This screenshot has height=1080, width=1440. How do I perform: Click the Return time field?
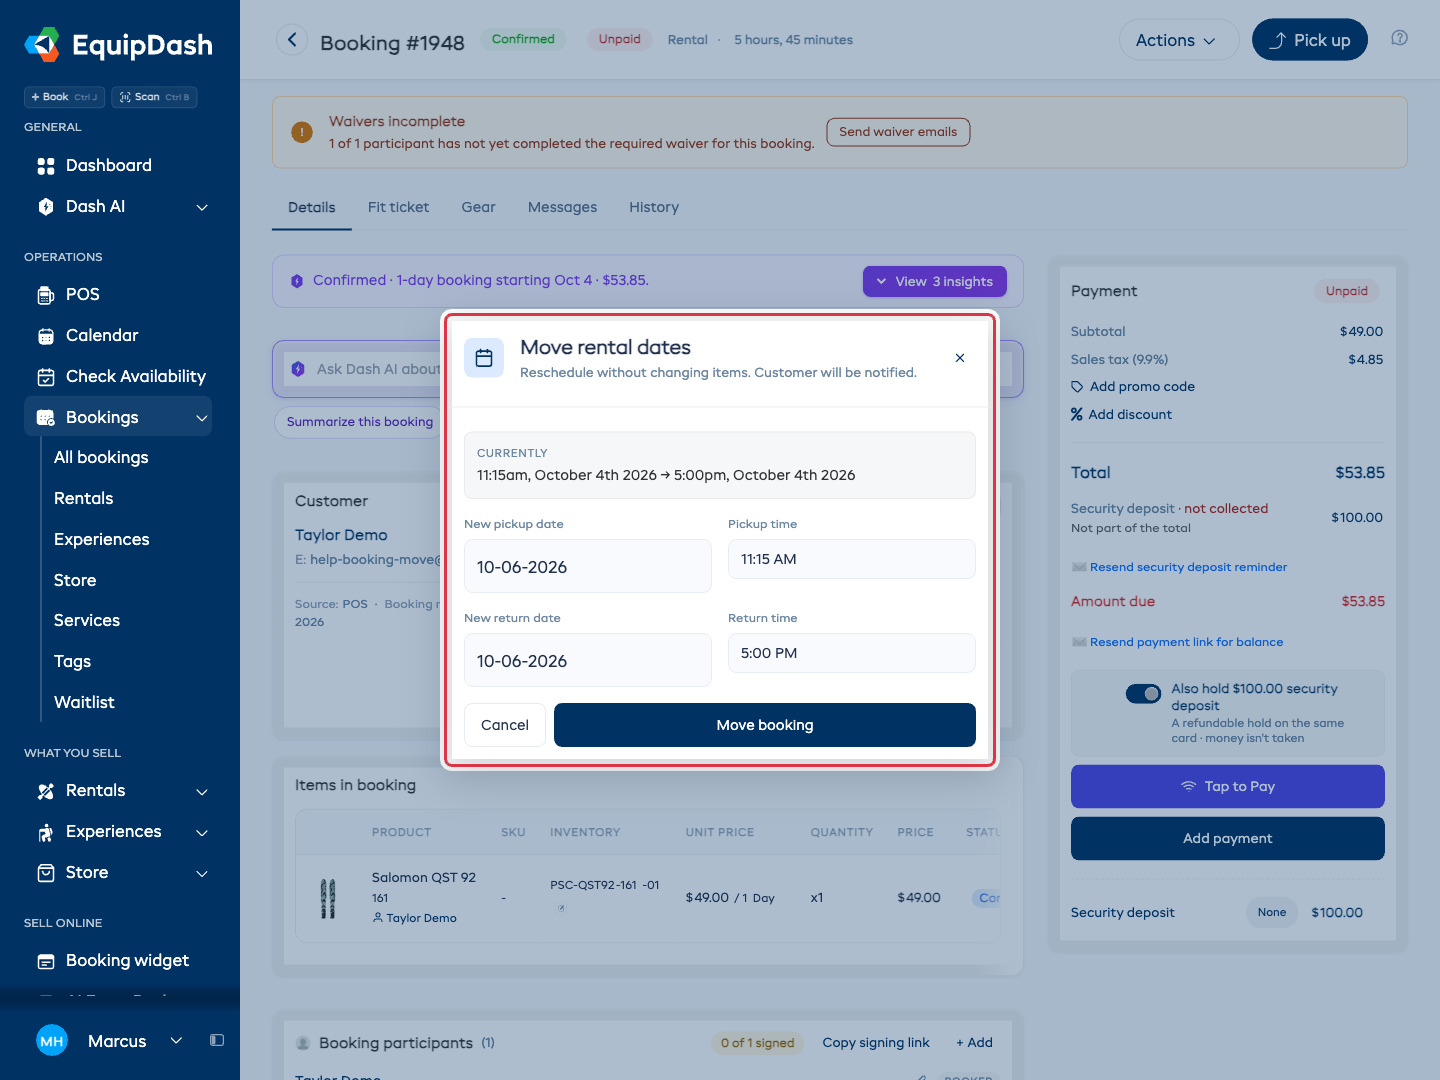(x=852, y=653)
